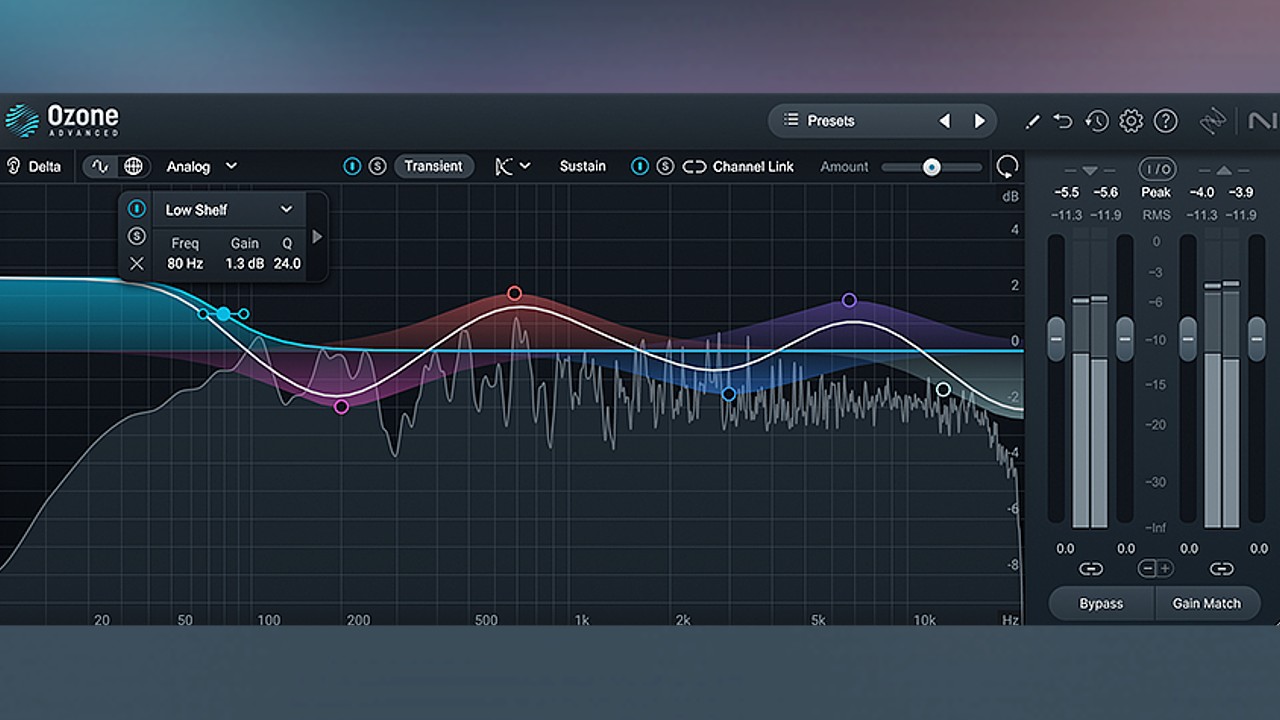1280x720 pixels.
Task: Click the Bypass button
Action: tap(1101, 603)
